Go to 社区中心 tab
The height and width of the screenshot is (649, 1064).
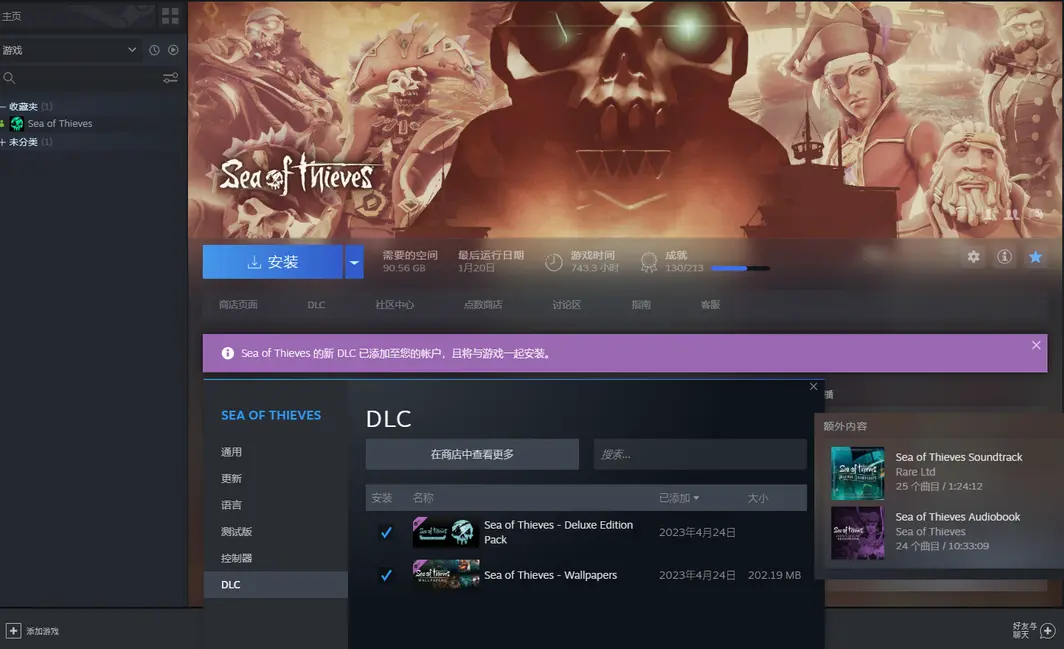394,305
